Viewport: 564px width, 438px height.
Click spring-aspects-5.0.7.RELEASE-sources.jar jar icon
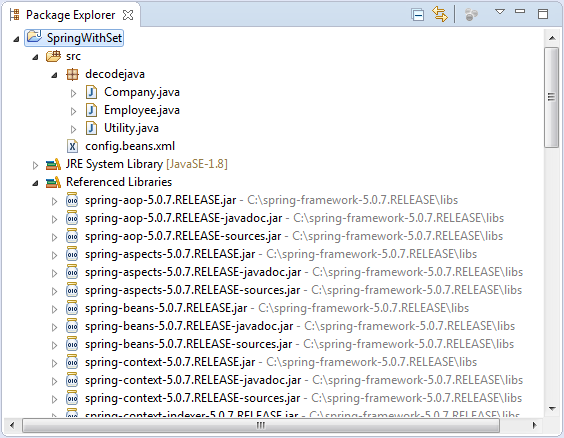pyautogui.click(x=72, y=290)
